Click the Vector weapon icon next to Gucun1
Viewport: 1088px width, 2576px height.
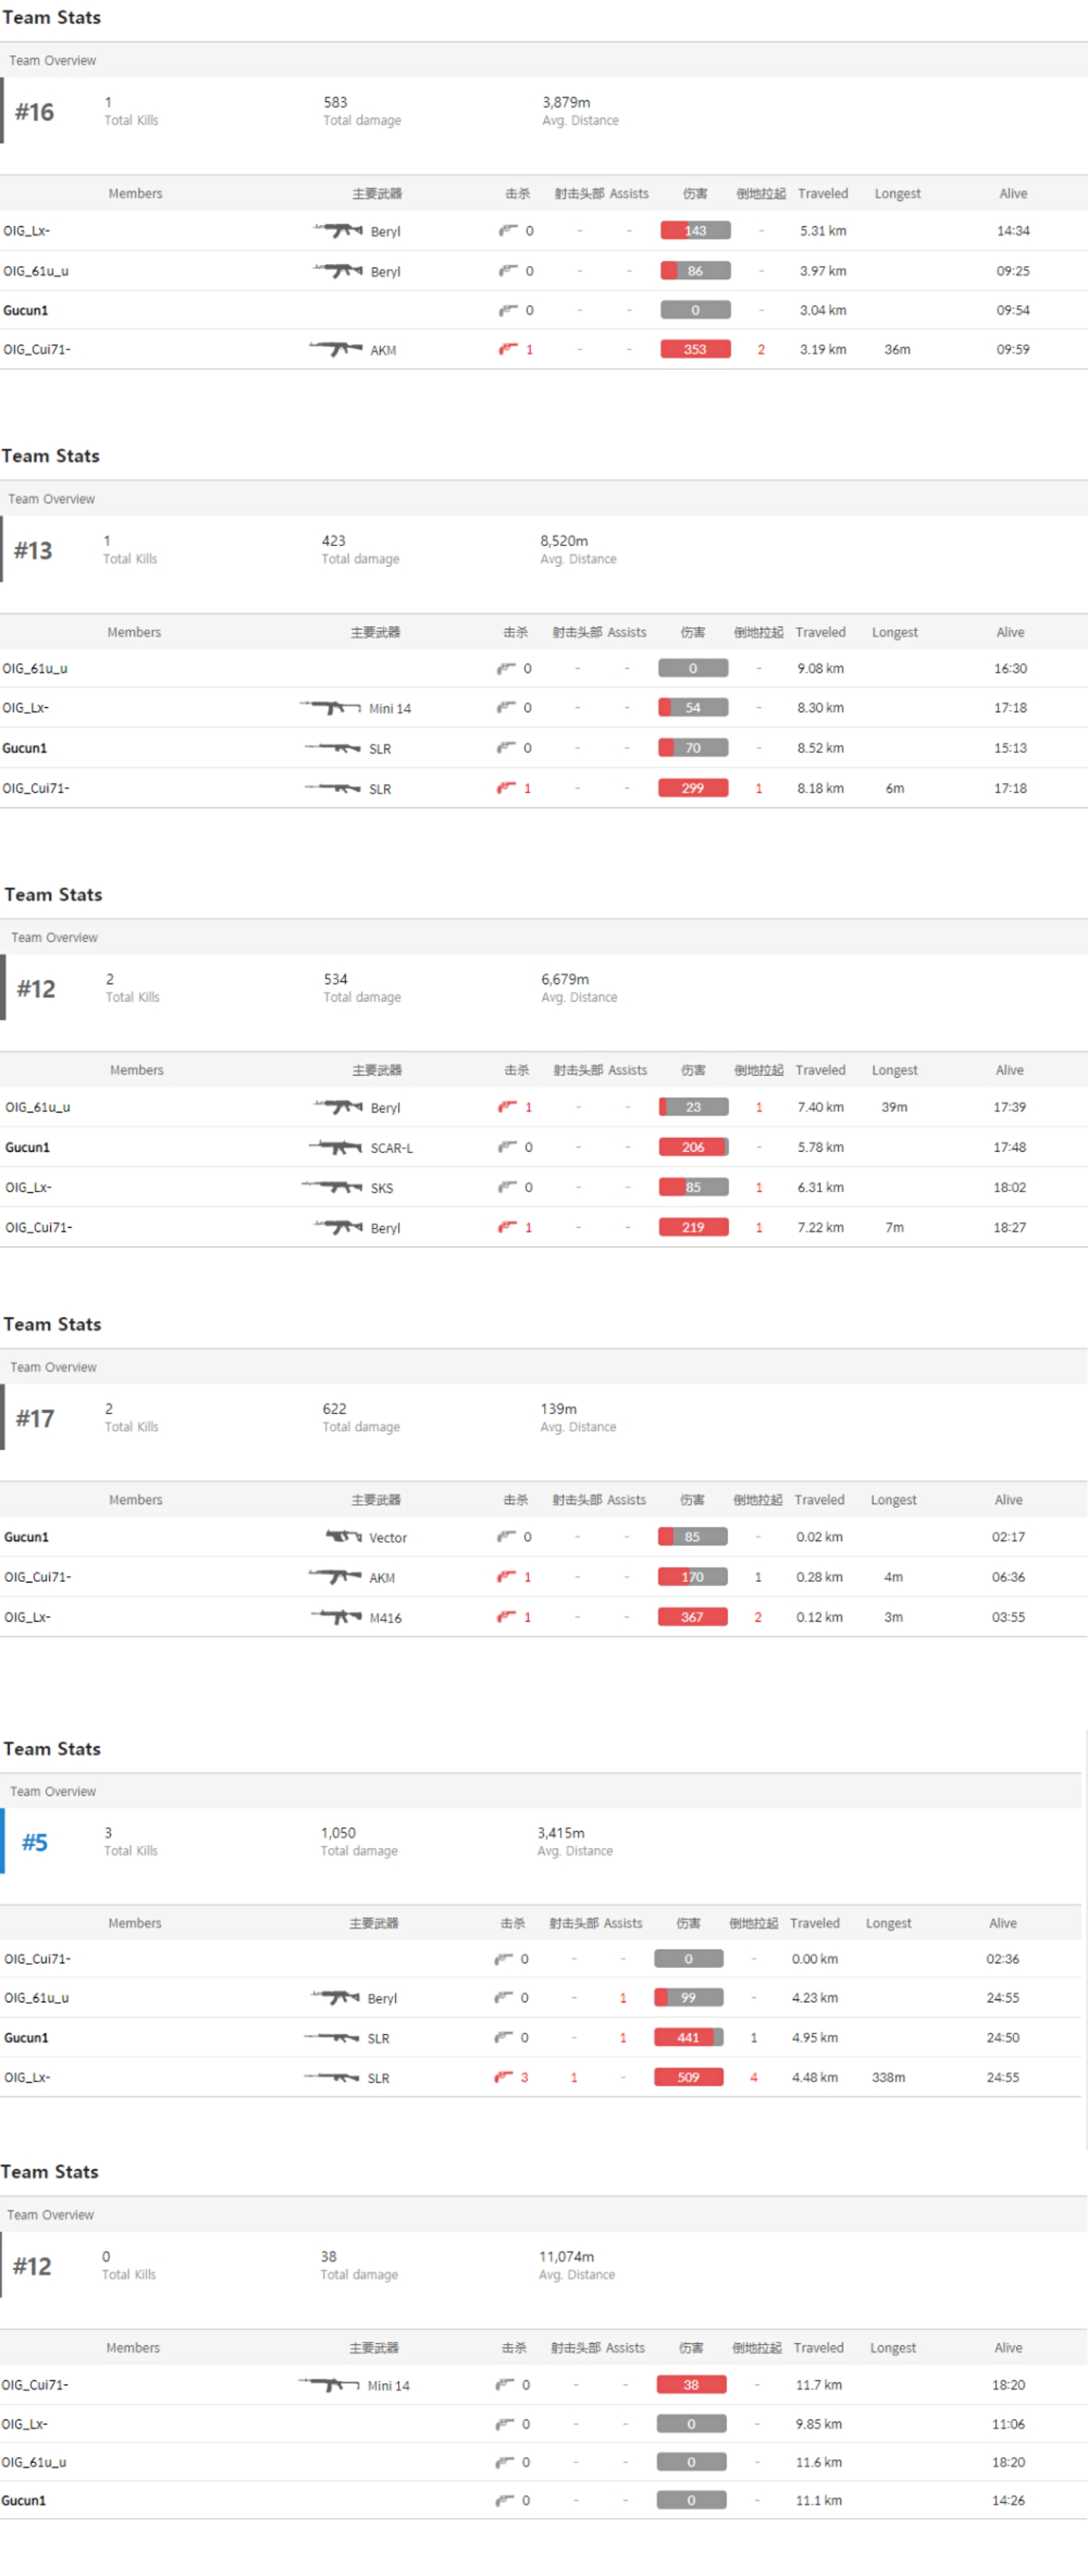pos(343,1536)
